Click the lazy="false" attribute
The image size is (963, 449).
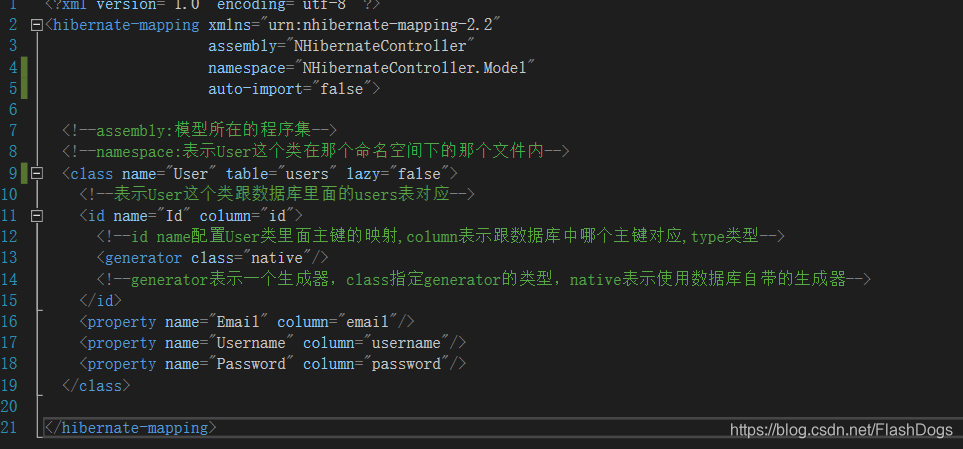[398, 174]
